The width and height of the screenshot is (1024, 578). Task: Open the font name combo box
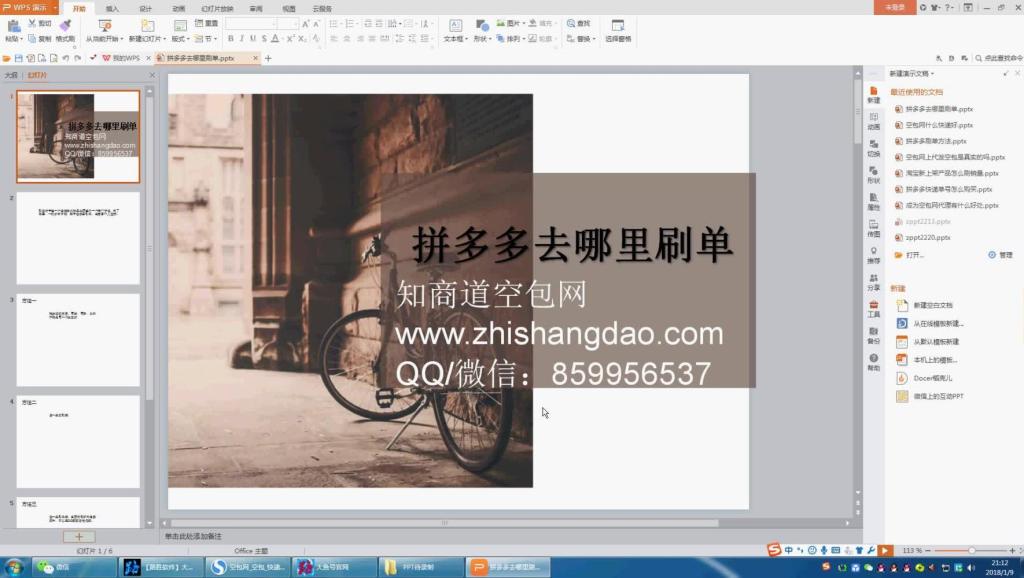tap(250, 24)
